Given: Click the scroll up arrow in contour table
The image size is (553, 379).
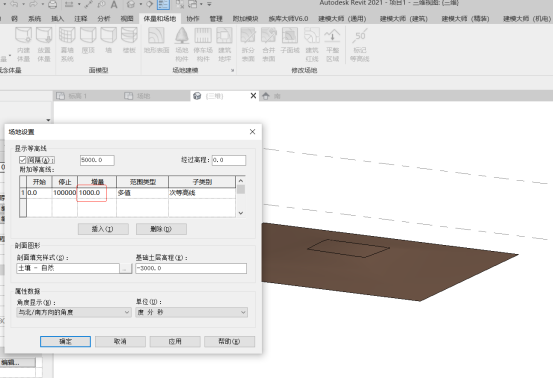Looking at the screenshot, I should 241,181.
